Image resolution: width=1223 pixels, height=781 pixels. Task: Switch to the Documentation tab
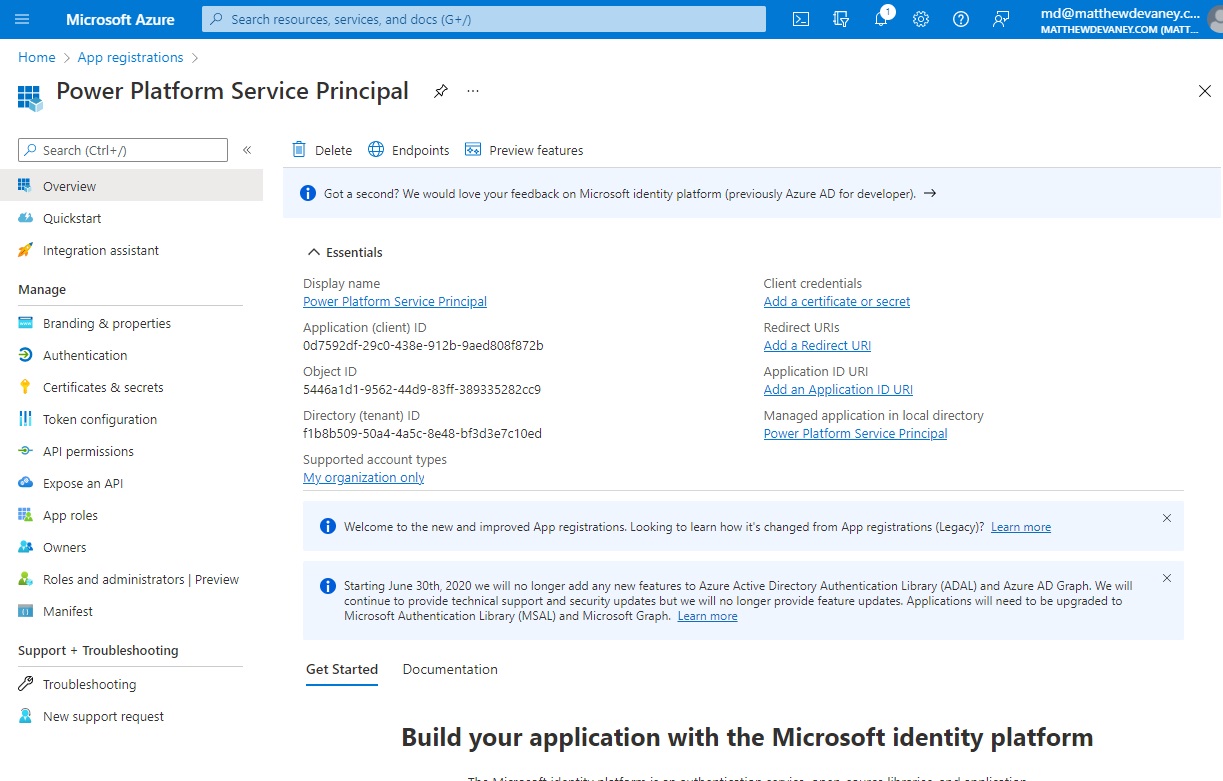(449, 668)
